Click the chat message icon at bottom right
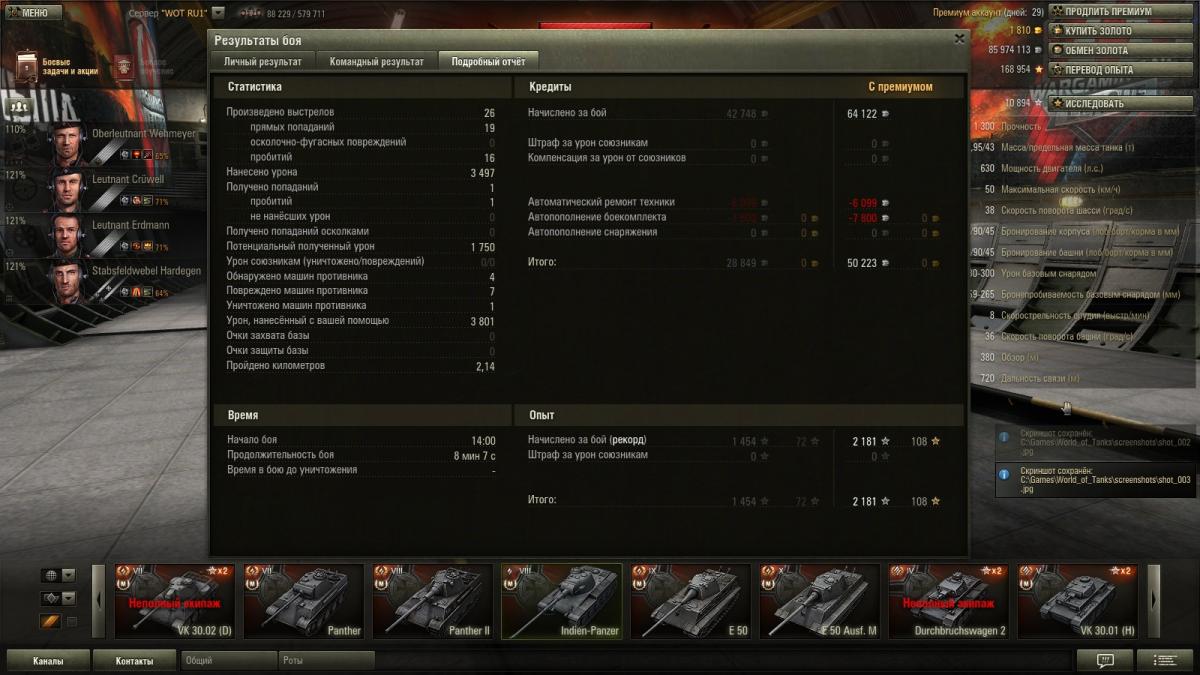This screenshot has width=1200, height=675. pos(1105,660)
